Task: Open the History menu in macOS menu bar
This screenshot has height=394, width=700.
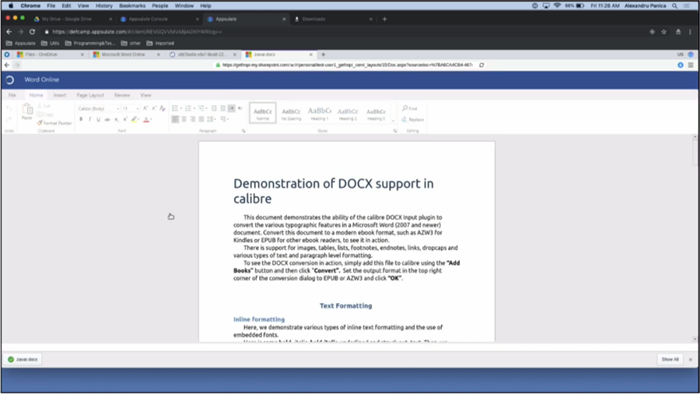Action: tap(104, 6)
